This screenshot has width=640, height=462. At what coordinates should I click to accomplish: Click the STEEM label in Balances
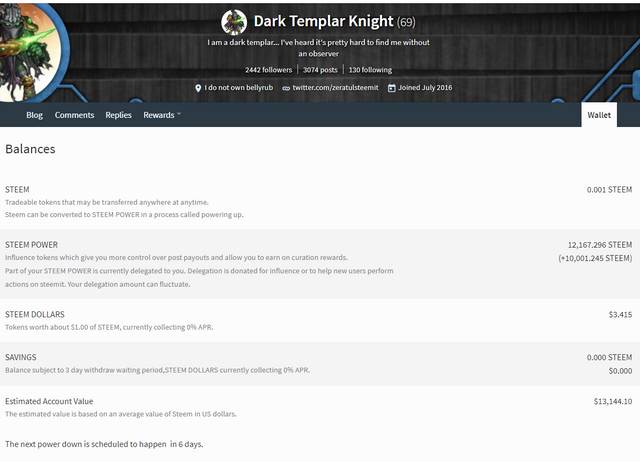click(x=17, y=190)
